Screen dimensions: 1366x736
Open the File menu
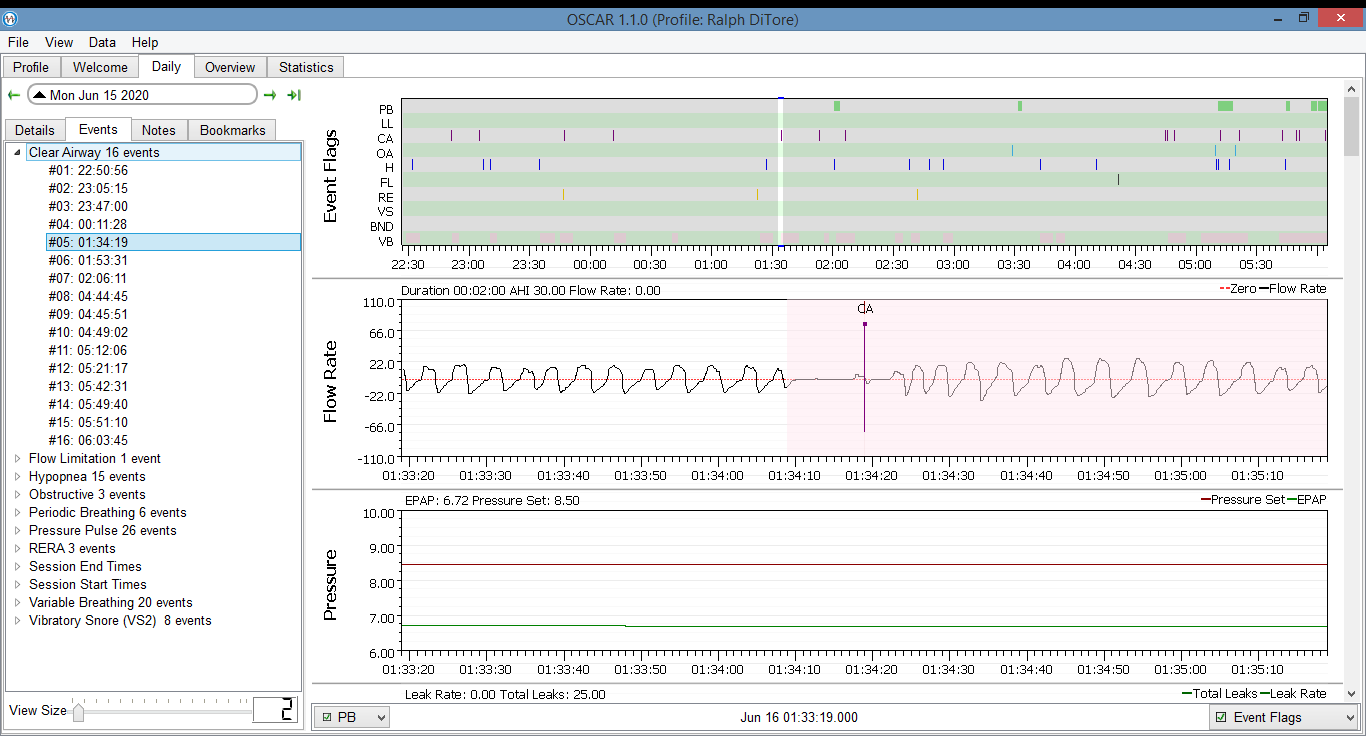18,43
